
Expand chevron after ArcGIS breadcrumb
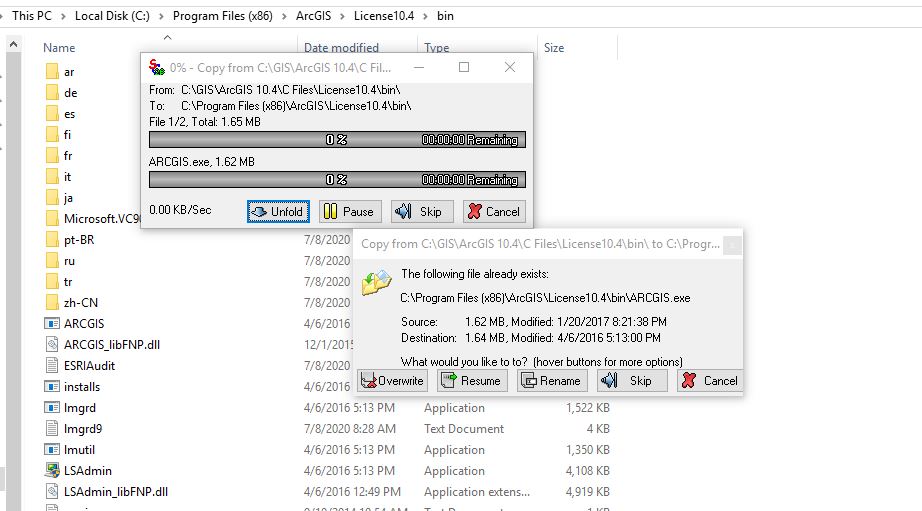[x=343, y=16]
